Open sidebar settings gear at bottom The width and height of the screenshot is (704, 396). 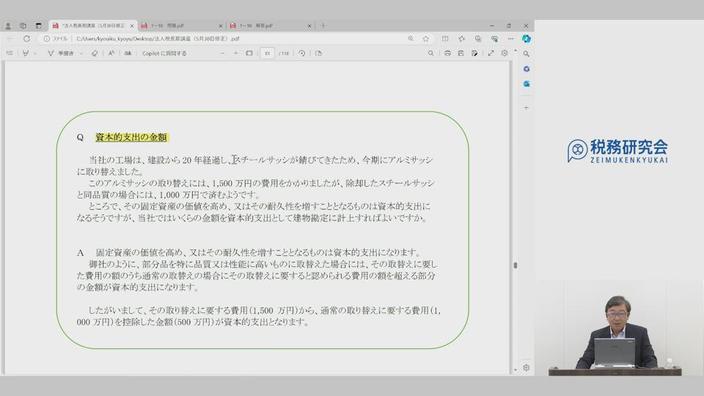click(526, 368)
